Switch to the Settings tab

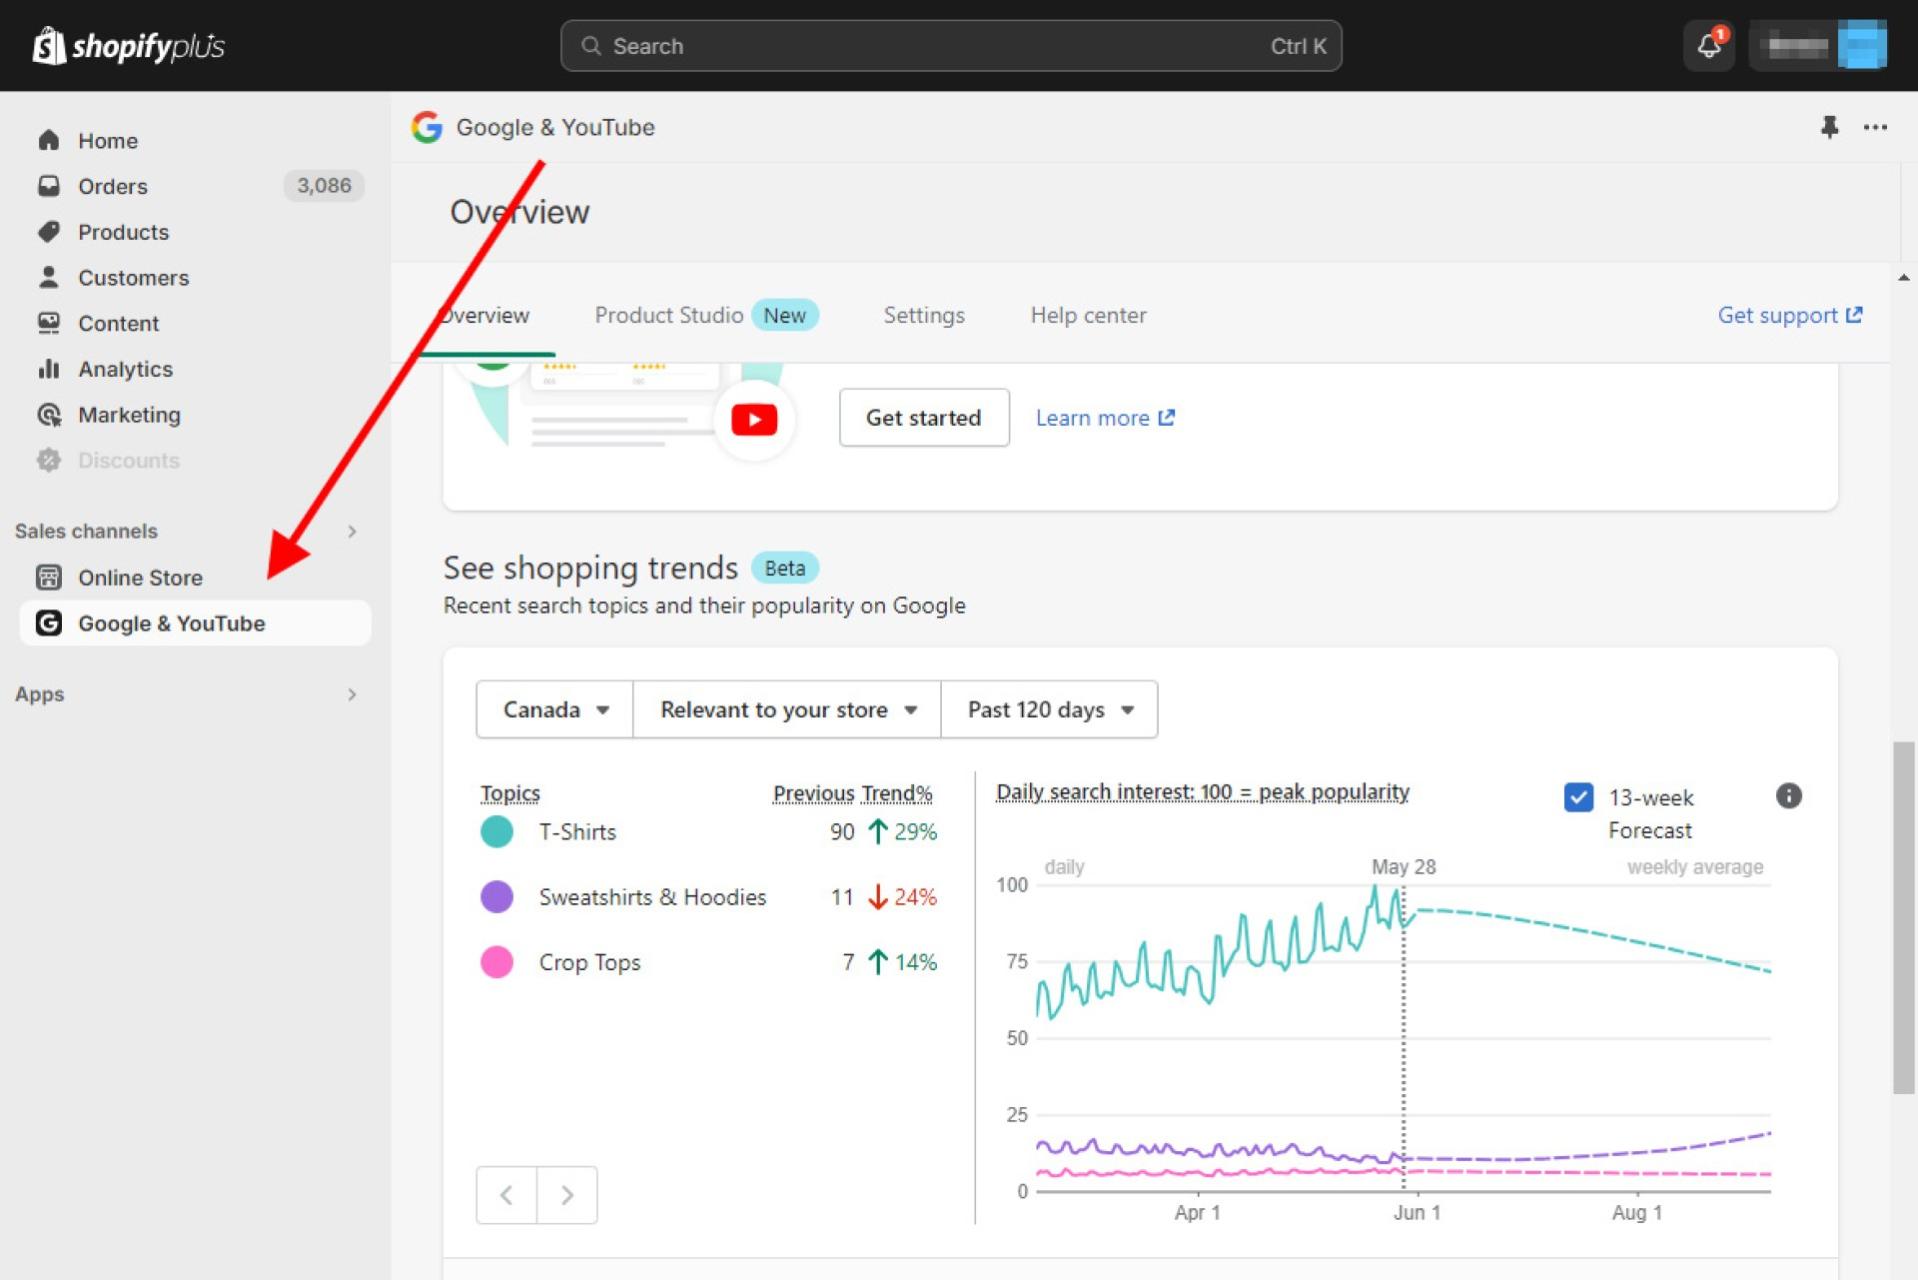pos(923,315)
